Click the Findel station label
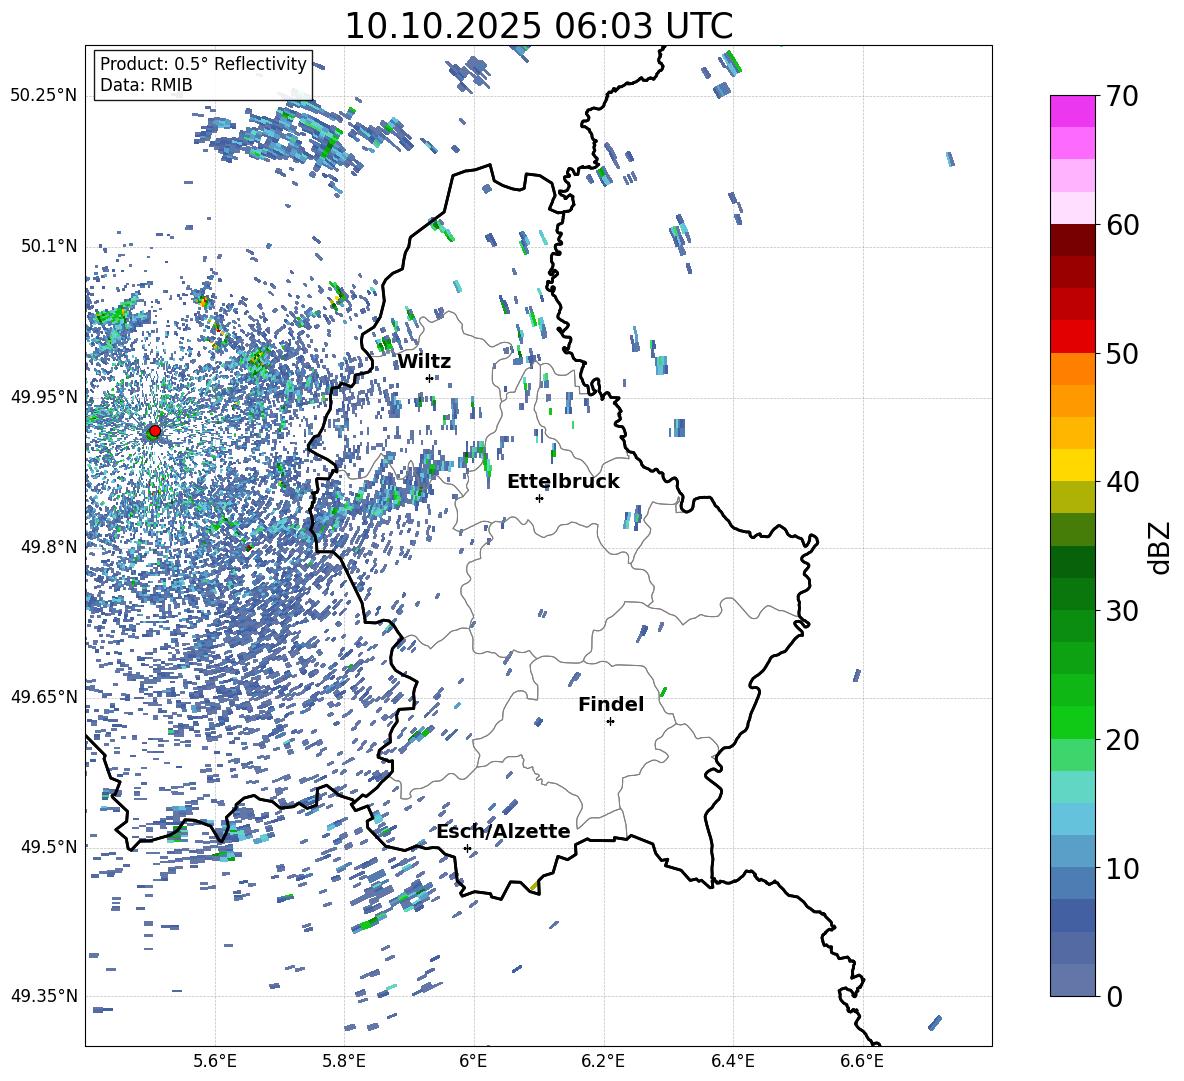This screenshot has width=1184, height=1081. click(x=611, y=704)
